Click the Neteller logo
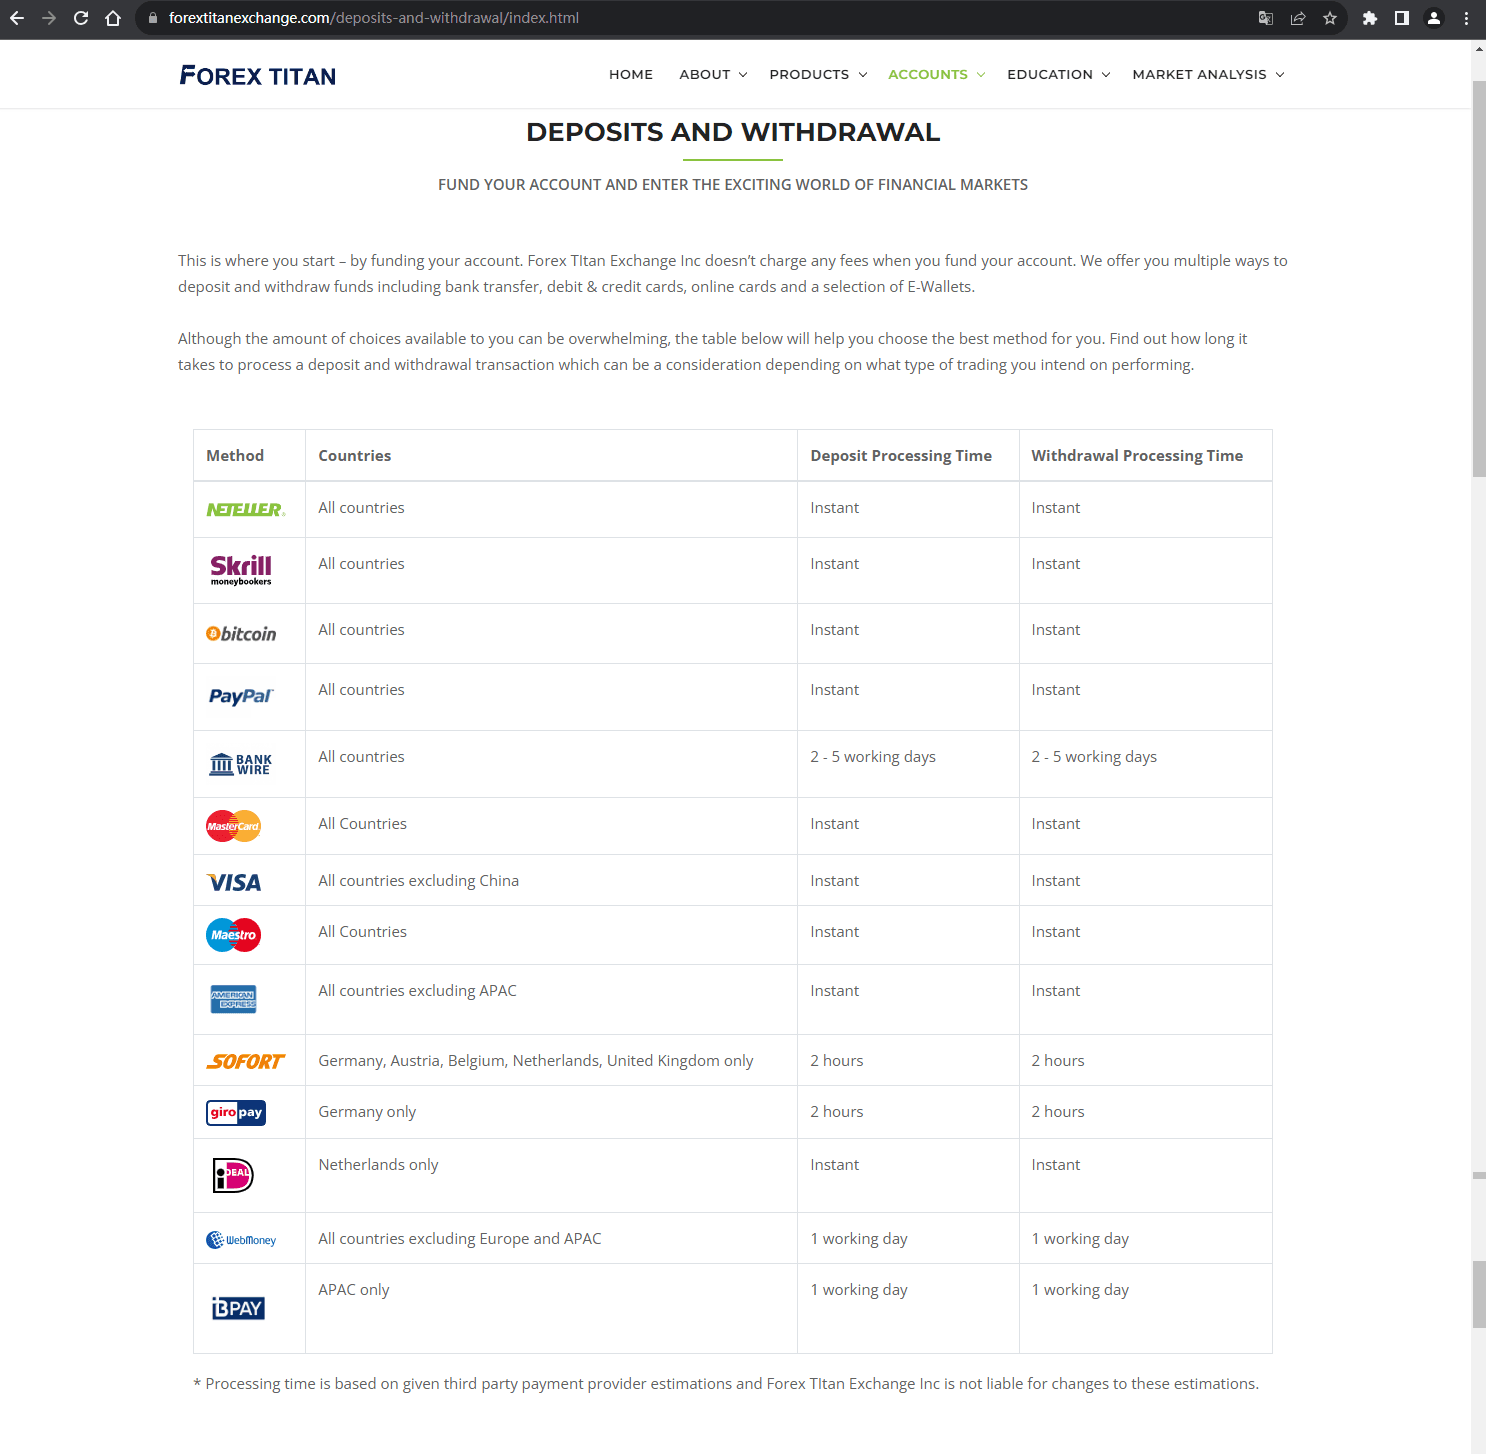Viewport: 1486px width, 1454px height. 246,510
